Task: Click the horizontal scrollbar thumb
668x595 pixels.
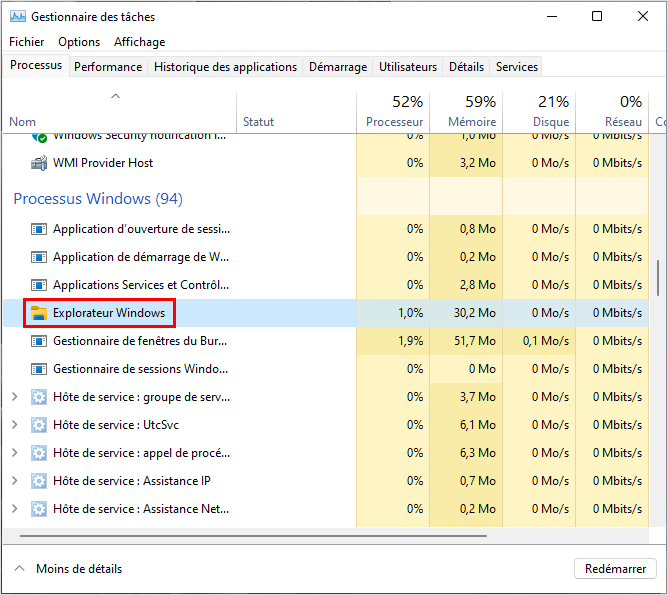Action: 253,536
